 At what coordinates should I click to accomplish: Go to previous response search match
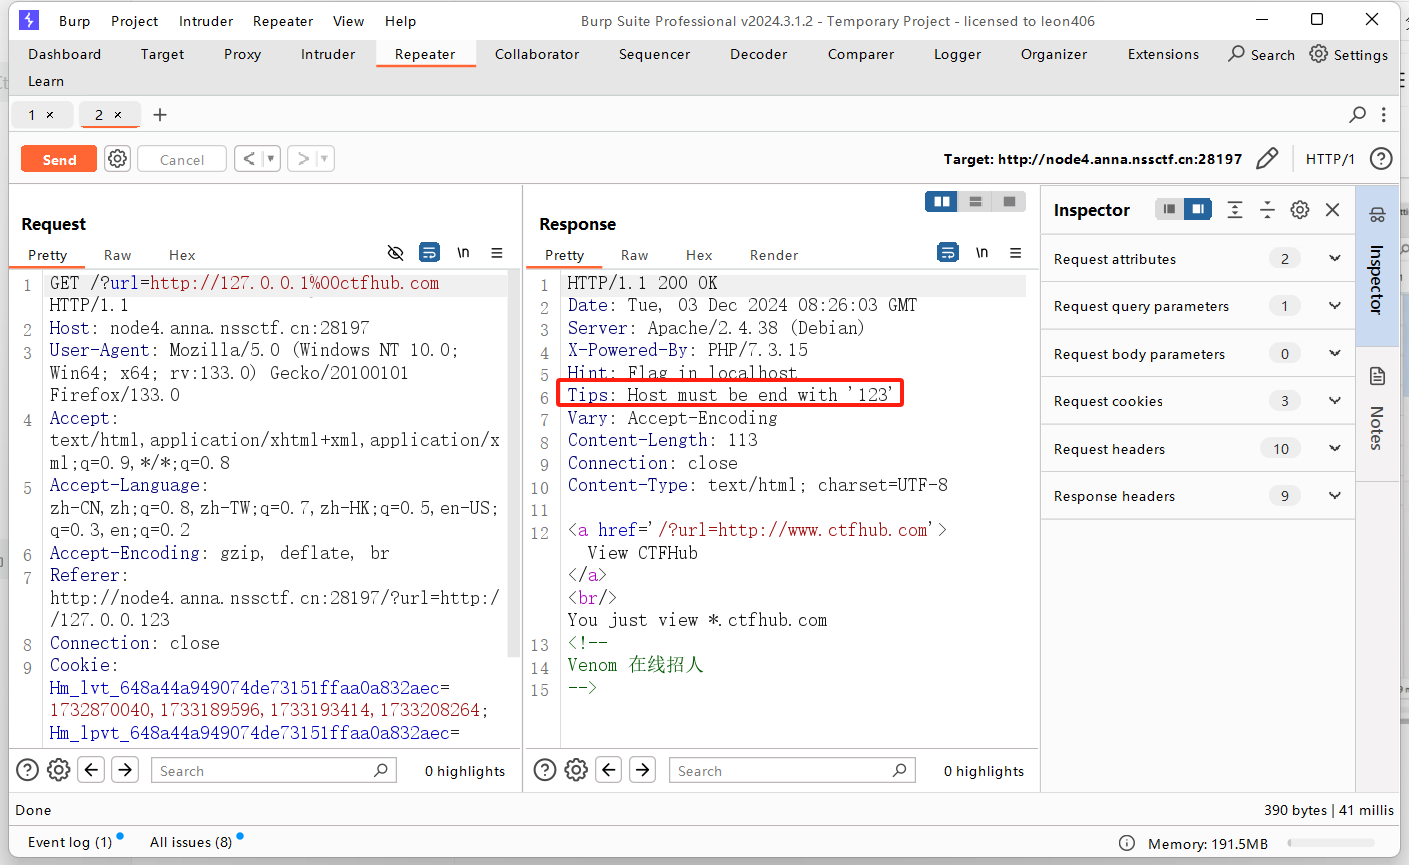609,770
